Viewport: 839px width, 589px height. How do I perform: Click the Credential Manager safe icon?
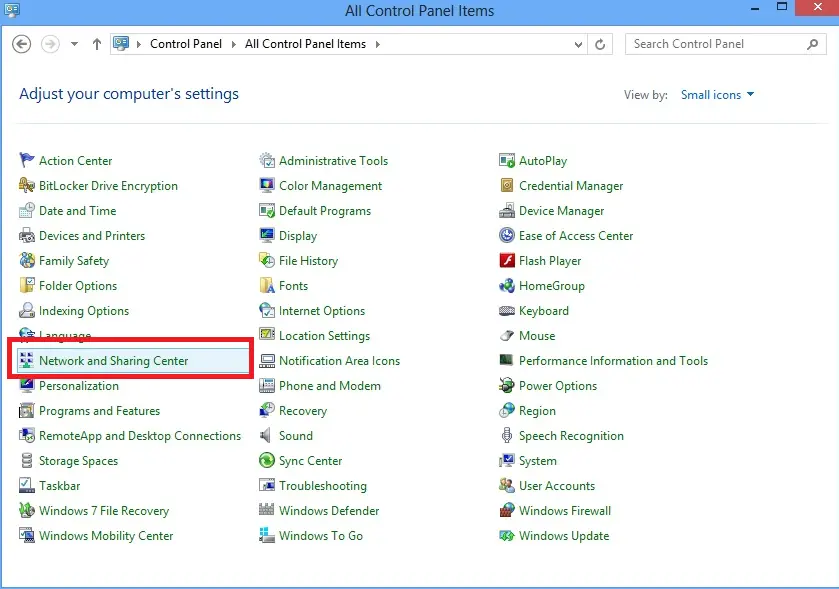click(507, 185)
